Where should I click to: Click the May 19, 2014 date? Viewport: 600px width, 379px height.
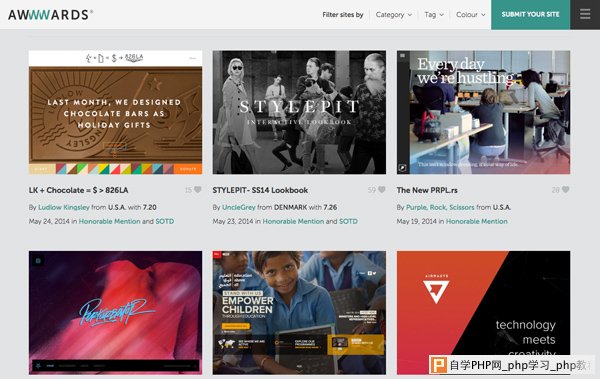pos(417,221)
